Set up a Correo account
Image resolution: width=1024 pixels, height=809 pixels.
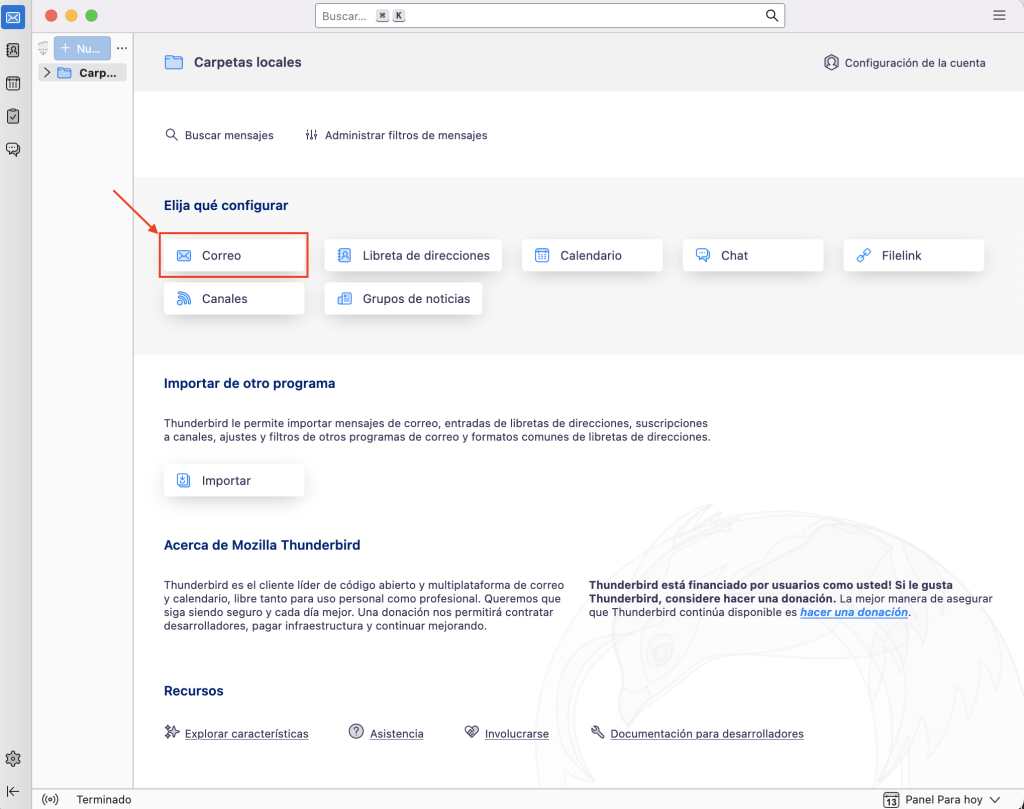(234, 255)
